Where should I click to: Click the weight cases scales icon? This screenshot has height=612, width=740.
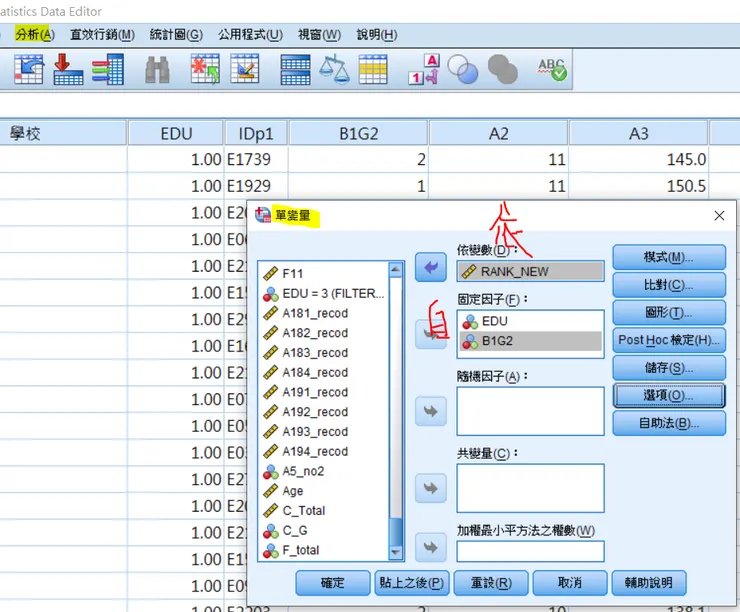click(x=334, y=69)
